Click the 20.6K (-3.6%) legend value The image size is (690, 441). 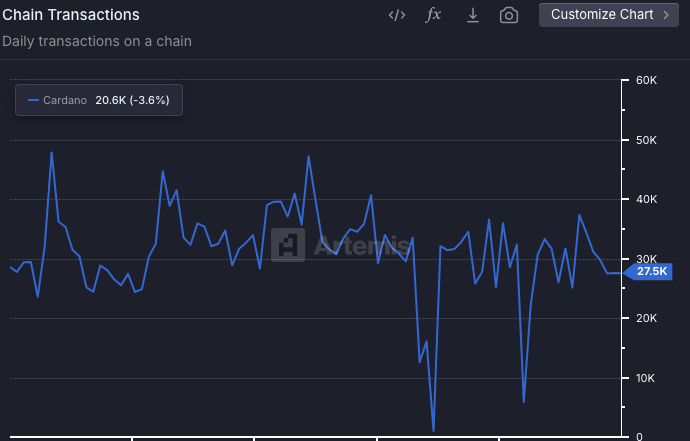tap(132, 100)
